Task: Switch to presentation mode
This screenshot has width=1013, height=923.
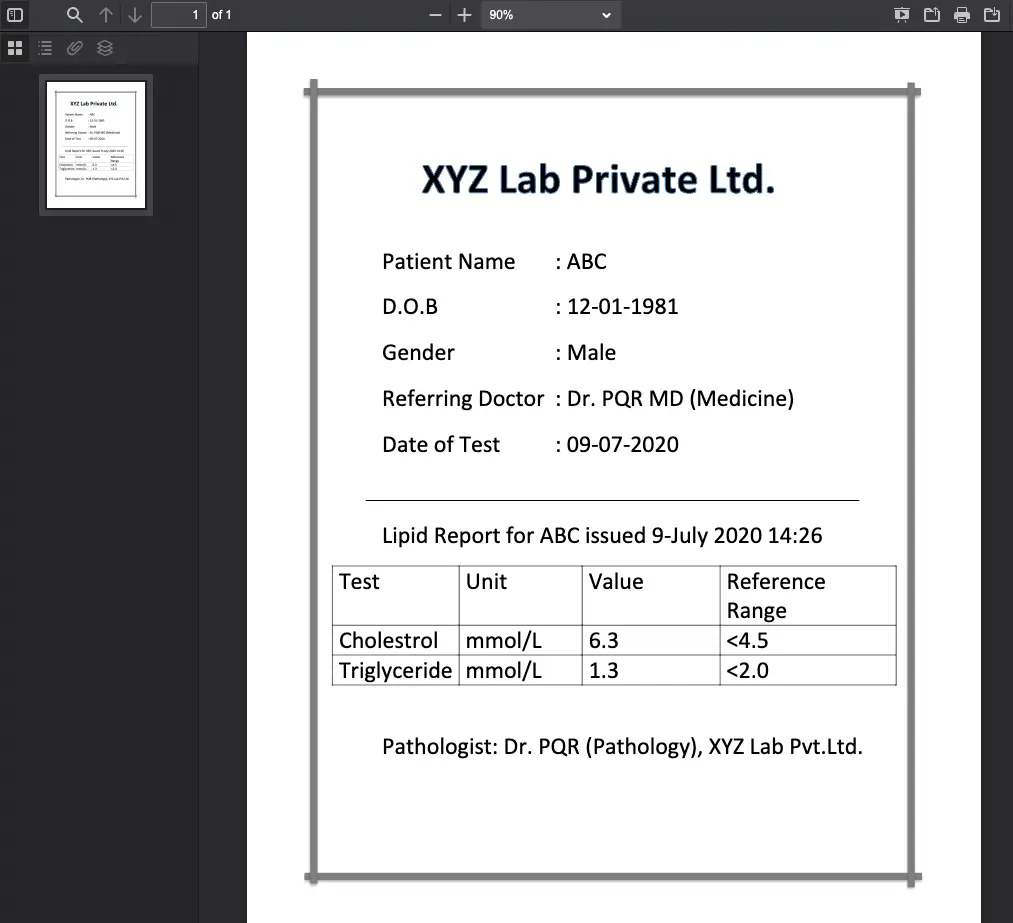Action: tap(902, 14)
